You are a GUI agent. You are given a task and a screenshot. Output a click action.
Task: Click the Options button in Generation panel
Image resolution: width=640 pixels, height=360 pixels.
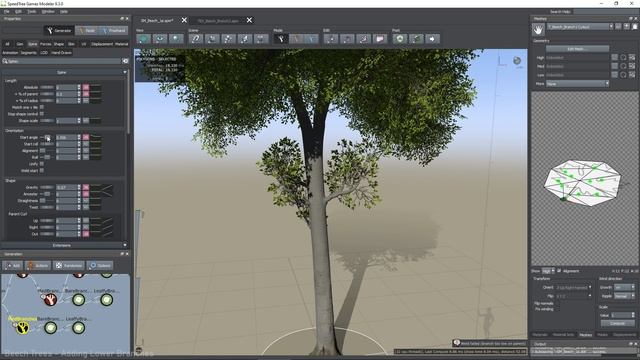[100, 265]
